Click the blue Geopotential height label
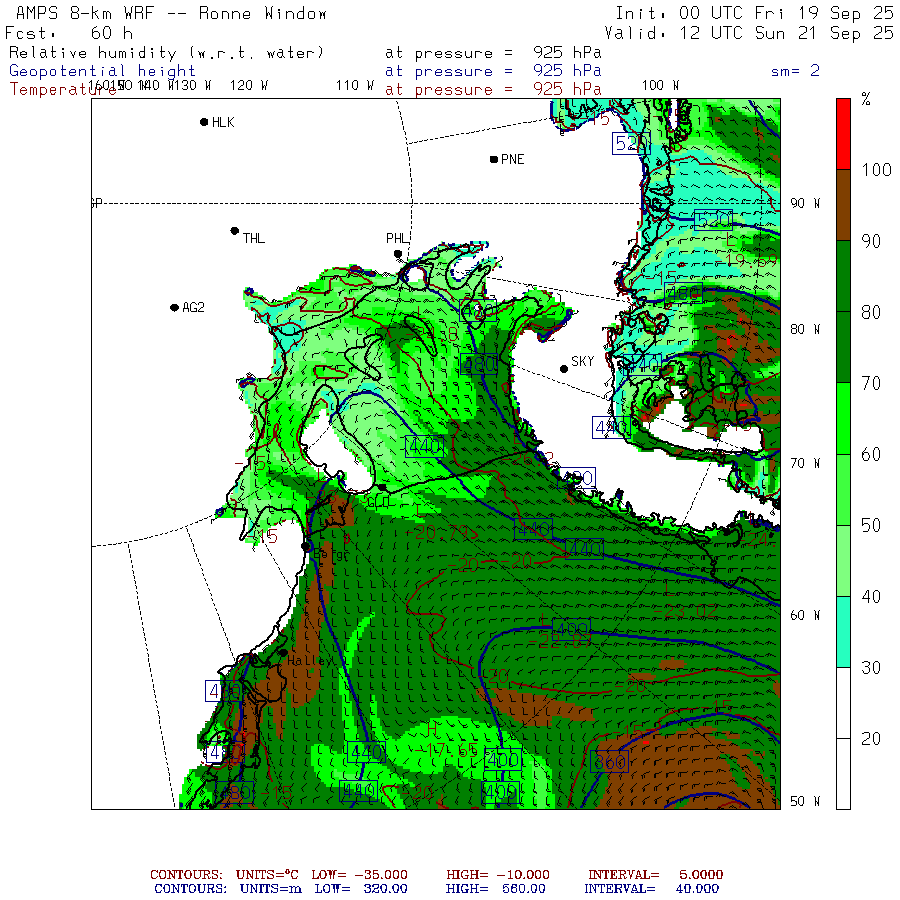900x900 pixels. click(x=103, y=71)
